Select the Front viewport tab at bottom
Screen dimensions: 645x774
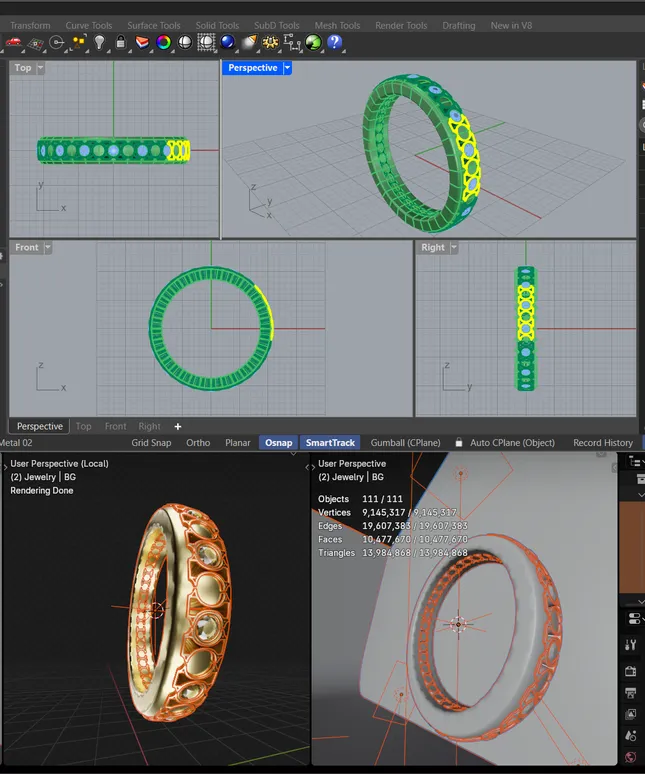coord(116,426)
